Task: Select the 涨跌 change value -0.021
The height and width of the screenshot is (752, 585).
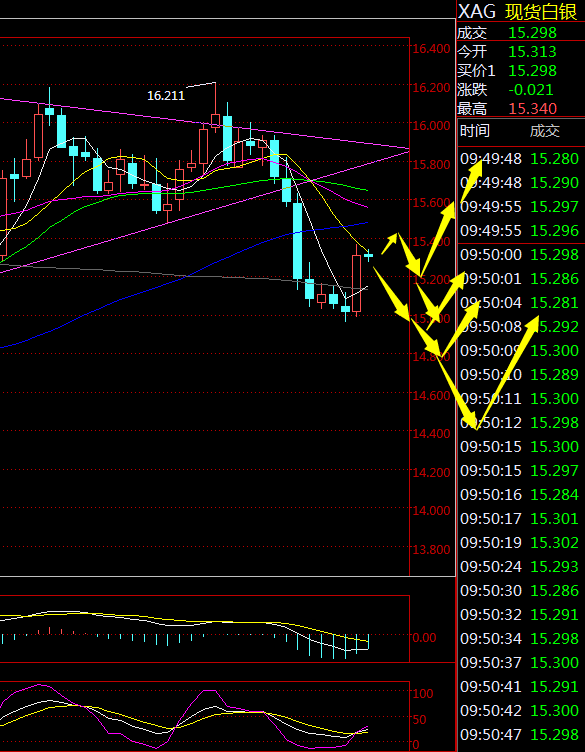Action: coord(530,90)
